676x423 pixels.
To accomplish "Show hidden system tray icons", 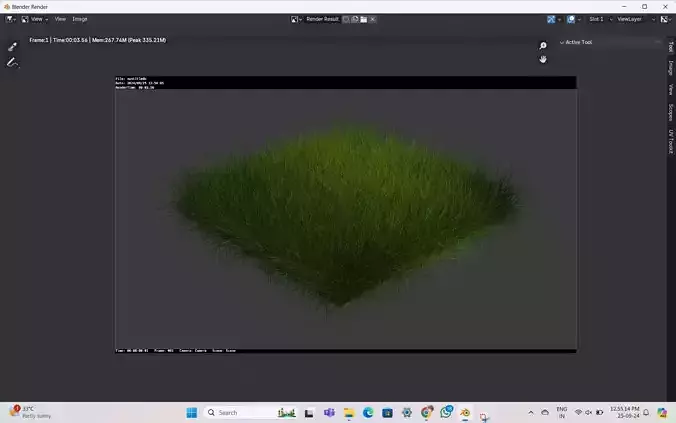I will point(531,413).
